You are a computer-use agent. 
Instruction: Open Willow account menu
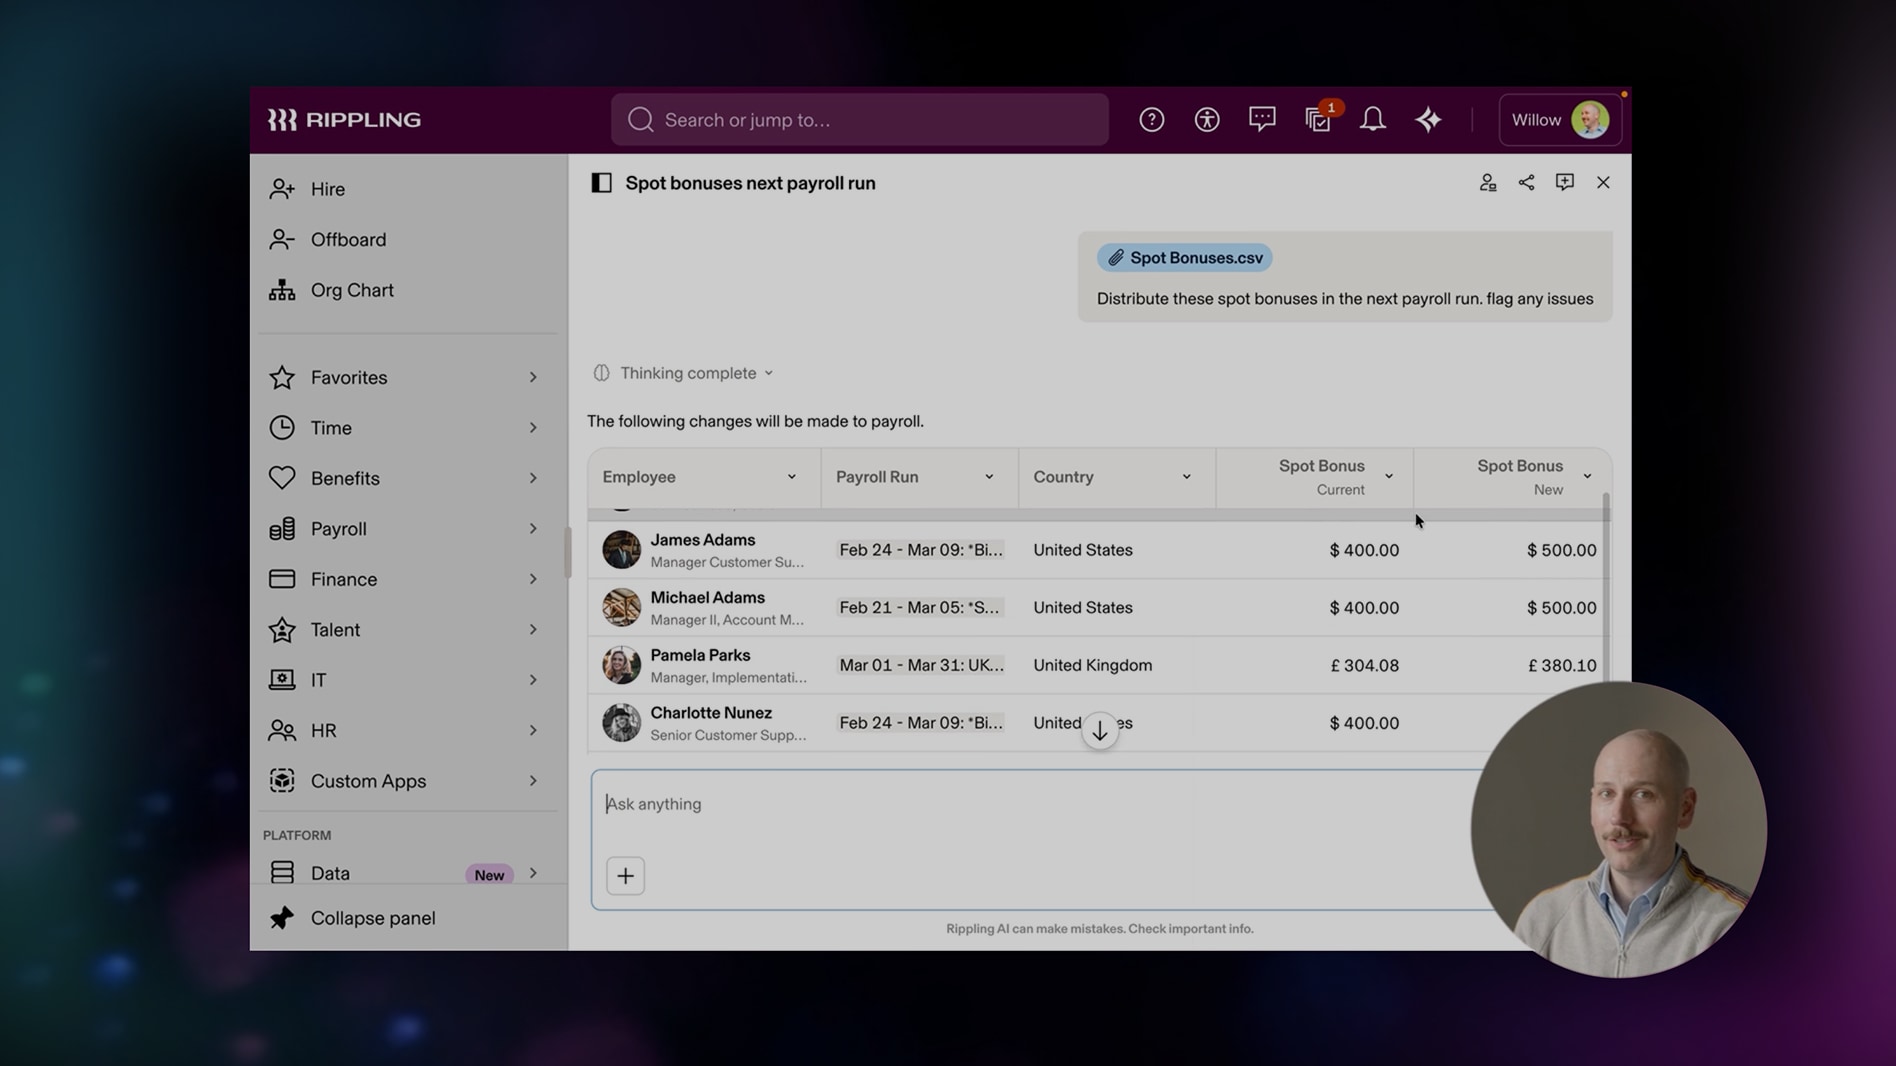tap(1559, 120)
